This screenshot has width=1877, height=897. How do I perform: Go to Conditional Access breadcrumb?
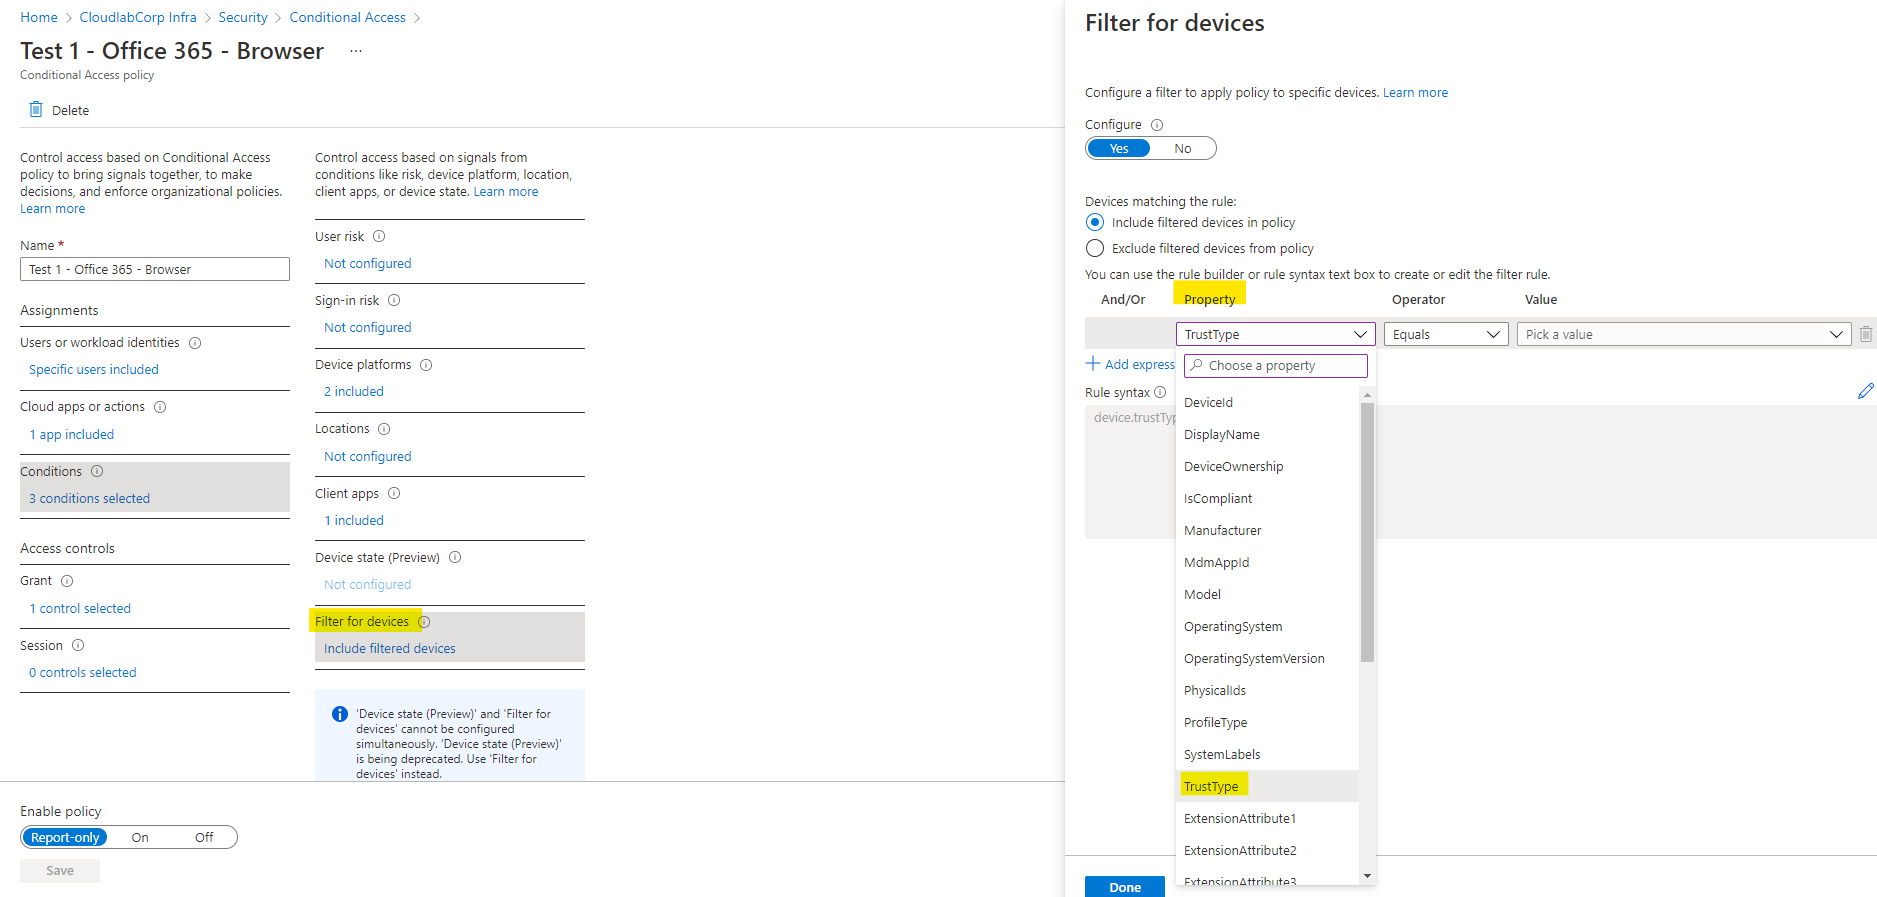click(x=348, y=17)
